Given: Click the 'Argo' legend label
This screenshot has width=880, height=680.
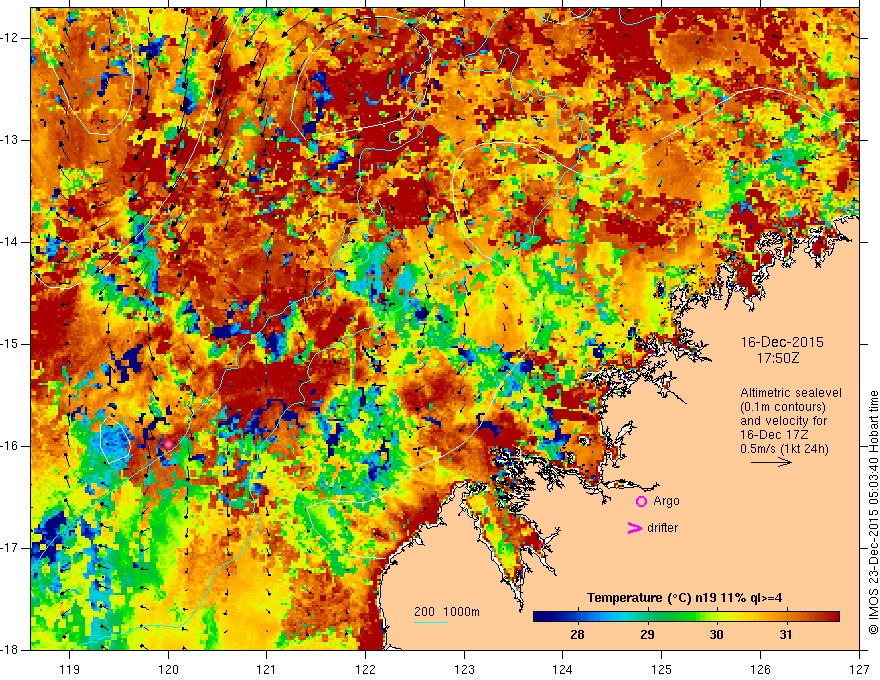Looking at the screenshot, I should (666, 501).
